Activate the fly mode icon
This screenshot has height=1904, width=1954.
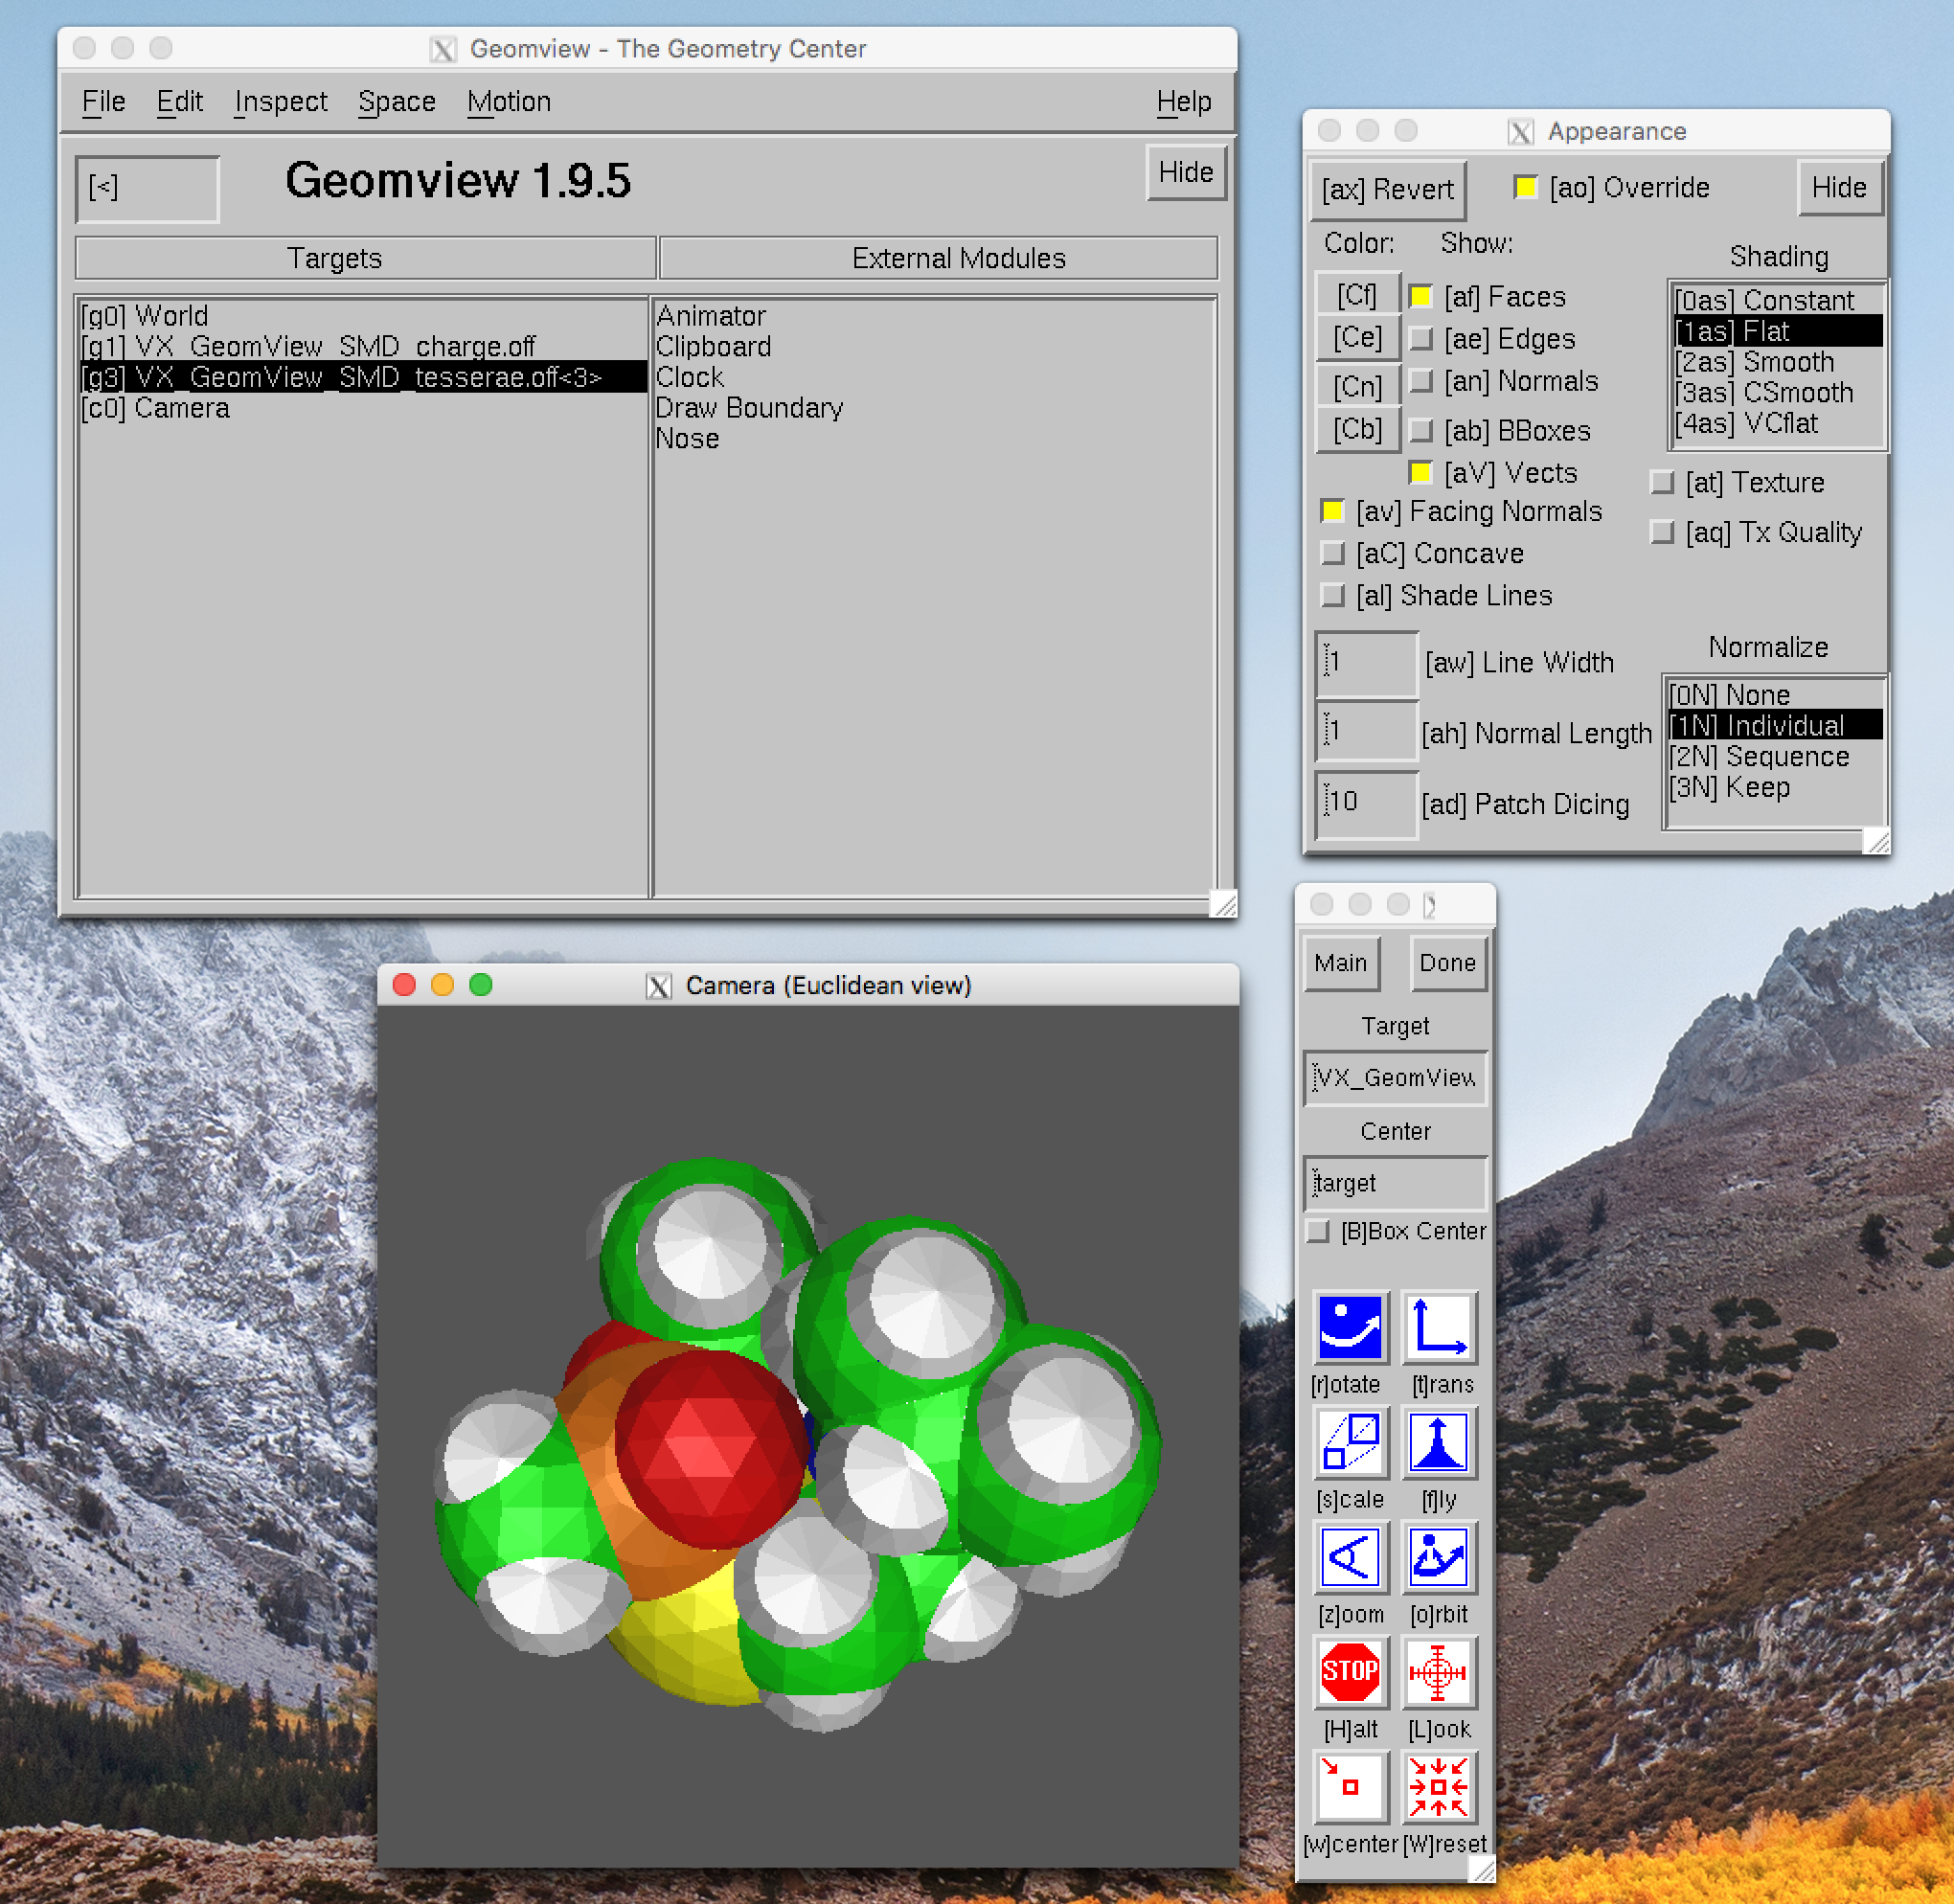pyautogui.click(x=1438, y=1442)
